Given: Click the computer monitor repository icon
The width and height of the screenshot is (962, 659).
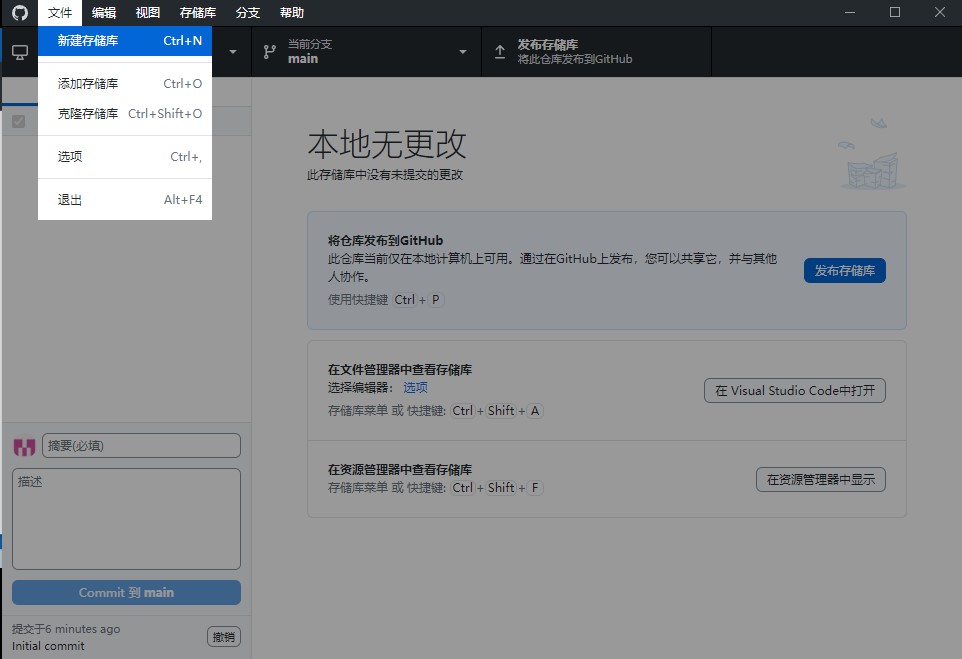Looking at the screenshot, I should (x=19, y=52).
